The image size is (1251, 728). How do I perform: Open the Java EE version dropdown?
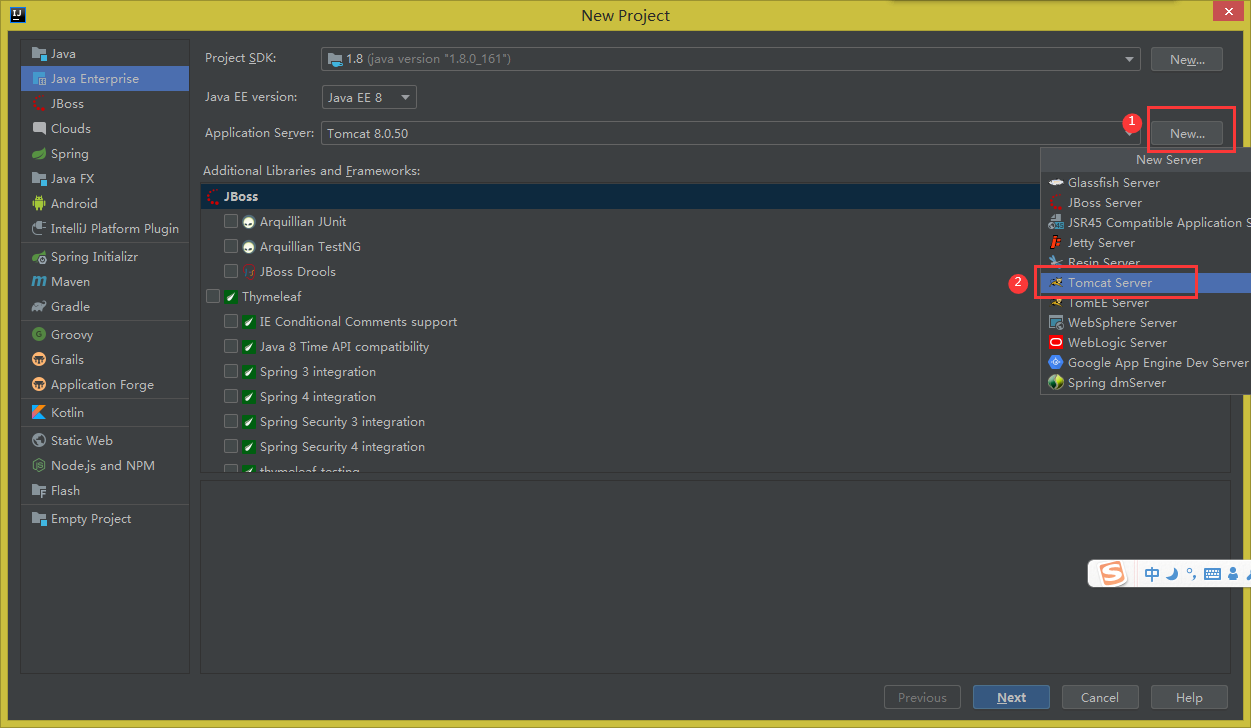tap(369, 98)
